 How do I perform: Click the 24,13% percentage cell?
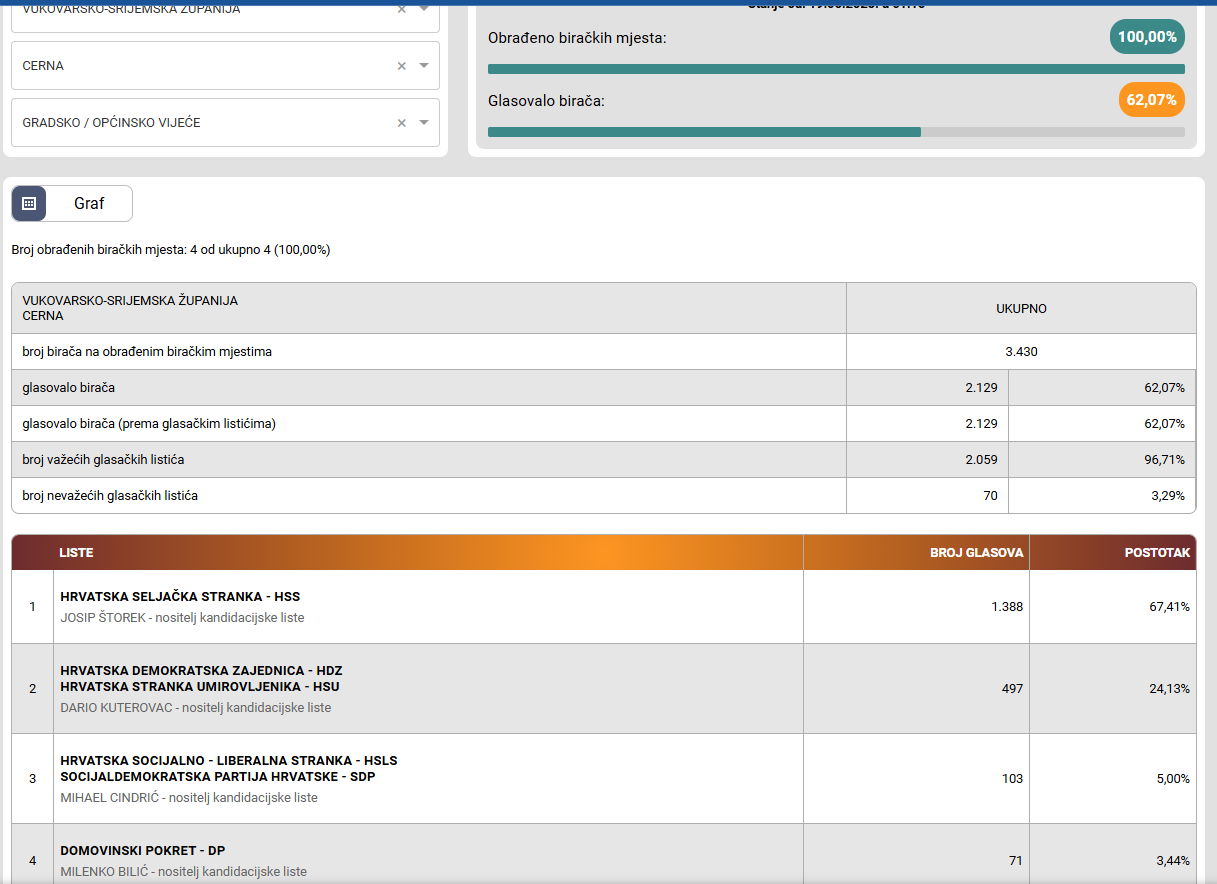1113,689
